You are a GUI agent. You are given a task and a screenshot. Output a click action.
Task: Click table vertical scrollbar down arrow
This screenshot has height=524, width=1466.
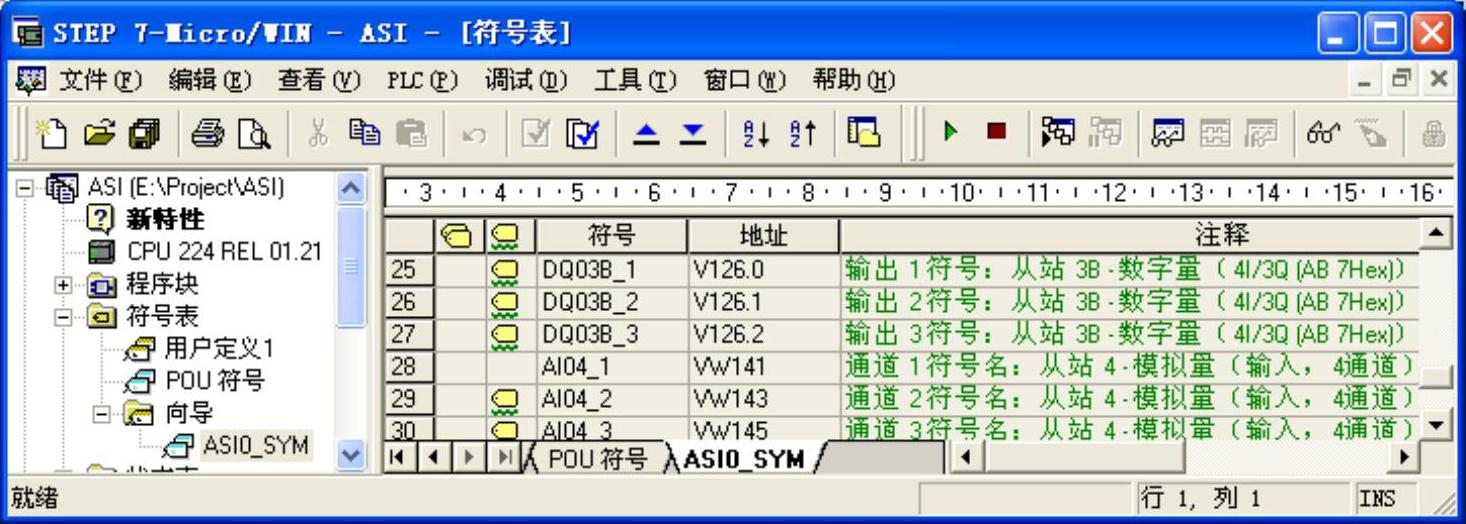tap(1436, 427)
